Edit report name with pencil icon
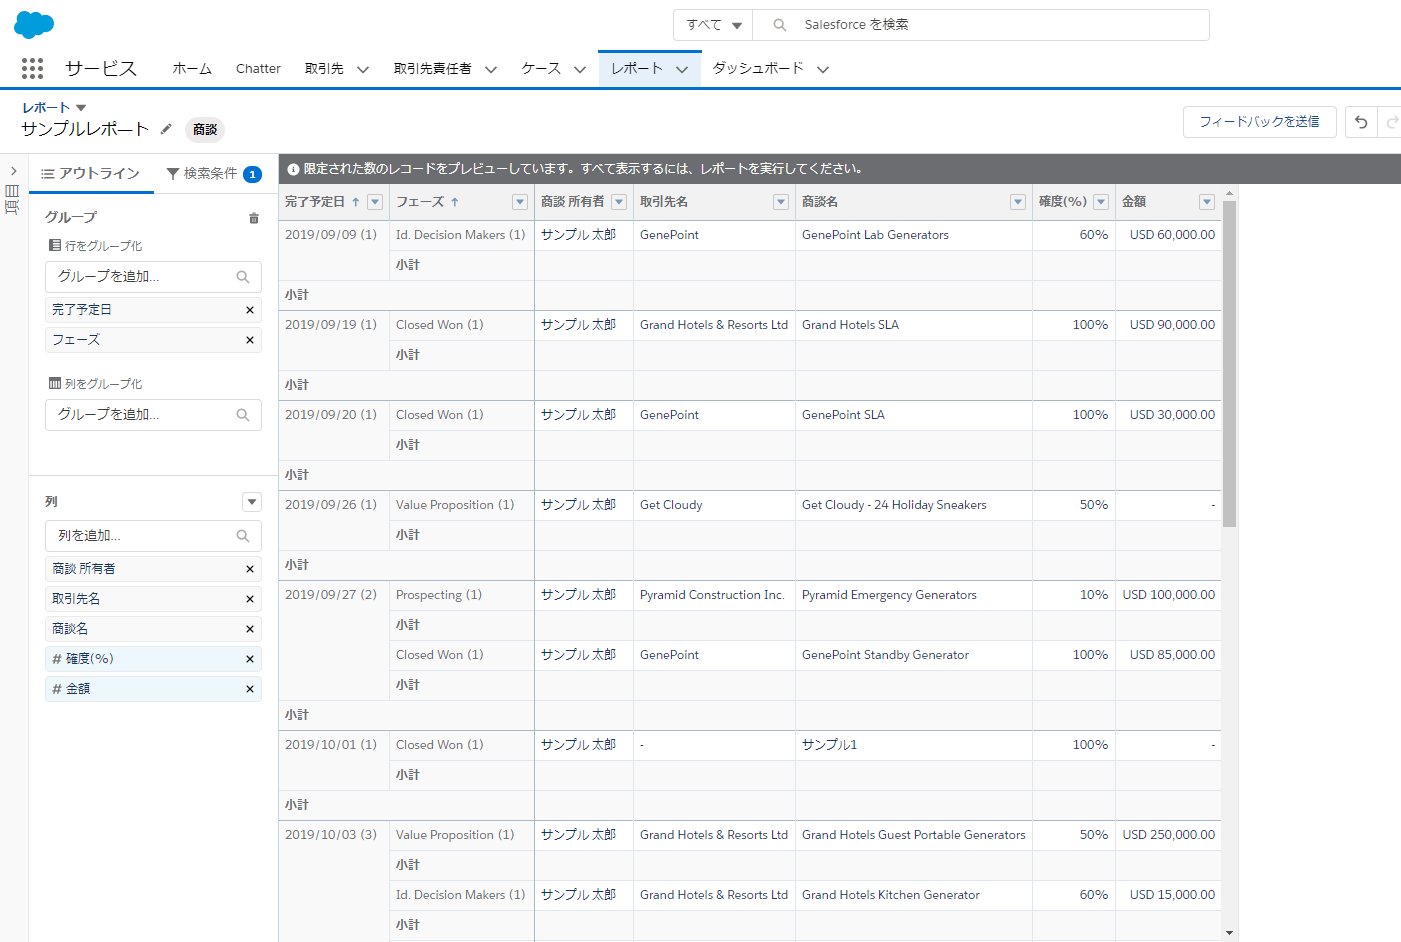 166,129
